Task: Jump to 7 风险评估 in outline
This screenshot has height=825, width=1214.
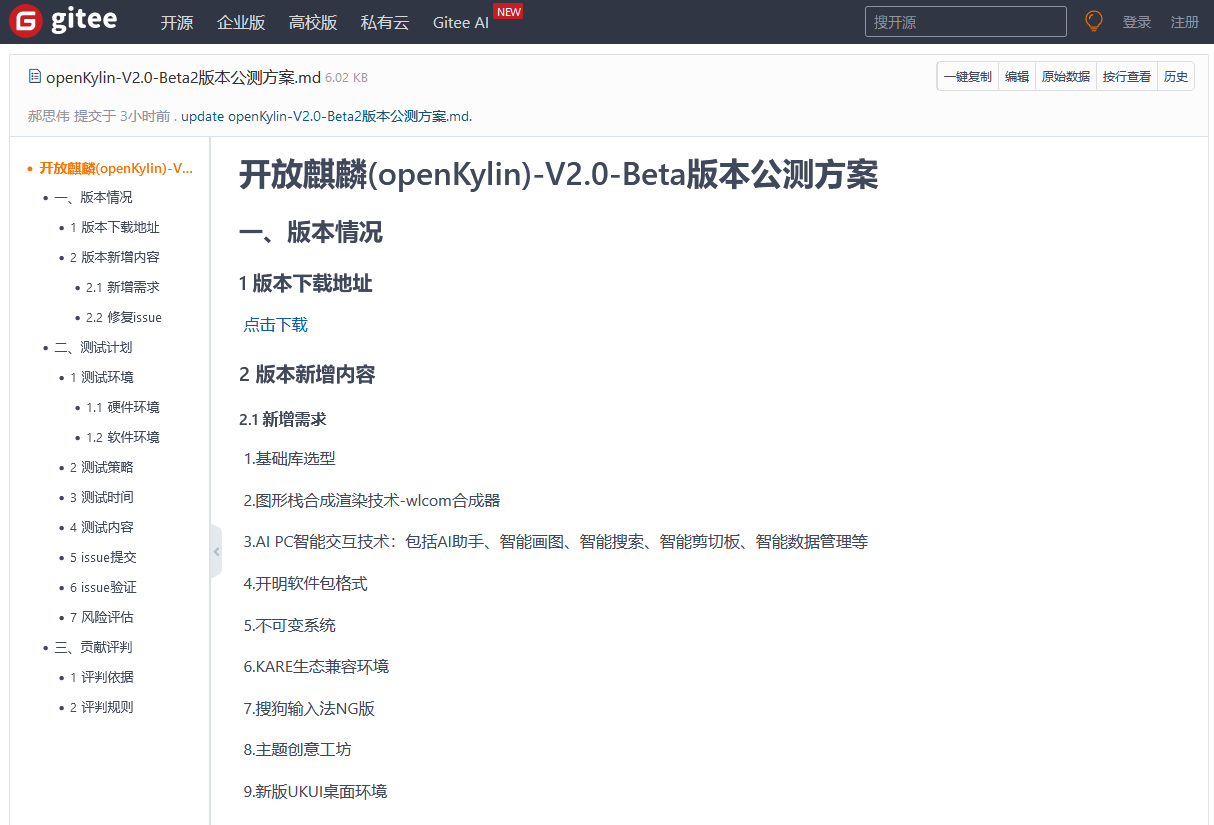Action: (x=102, y=617)
